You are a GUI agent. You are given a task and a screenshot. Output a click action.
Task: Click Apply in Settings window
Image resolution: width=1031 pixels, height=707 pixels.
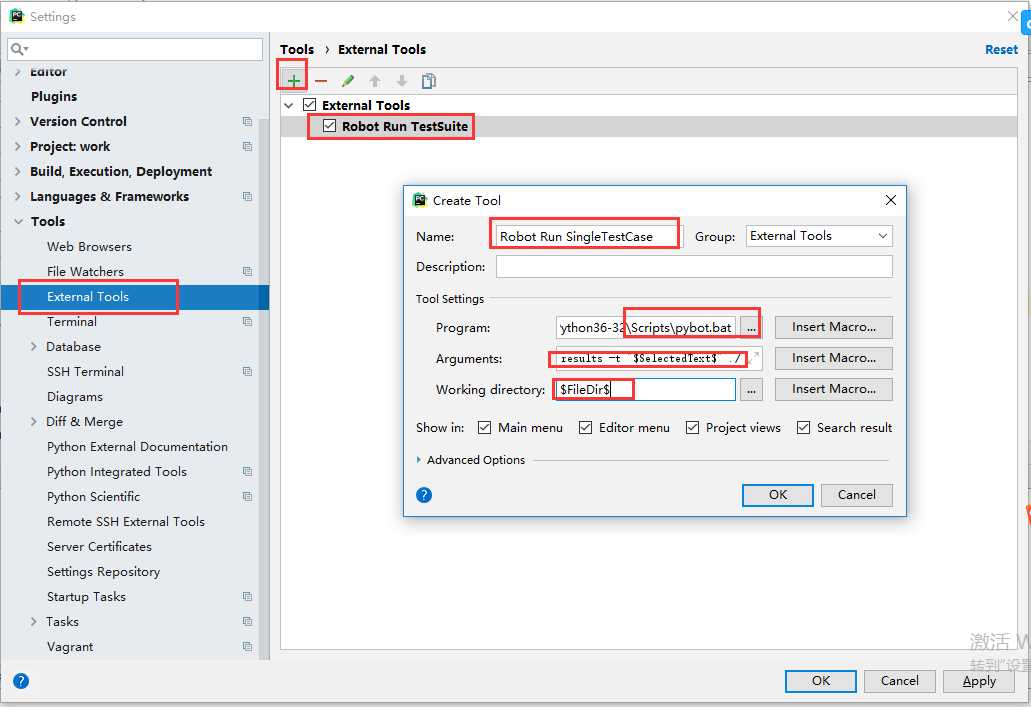point(978,681)
